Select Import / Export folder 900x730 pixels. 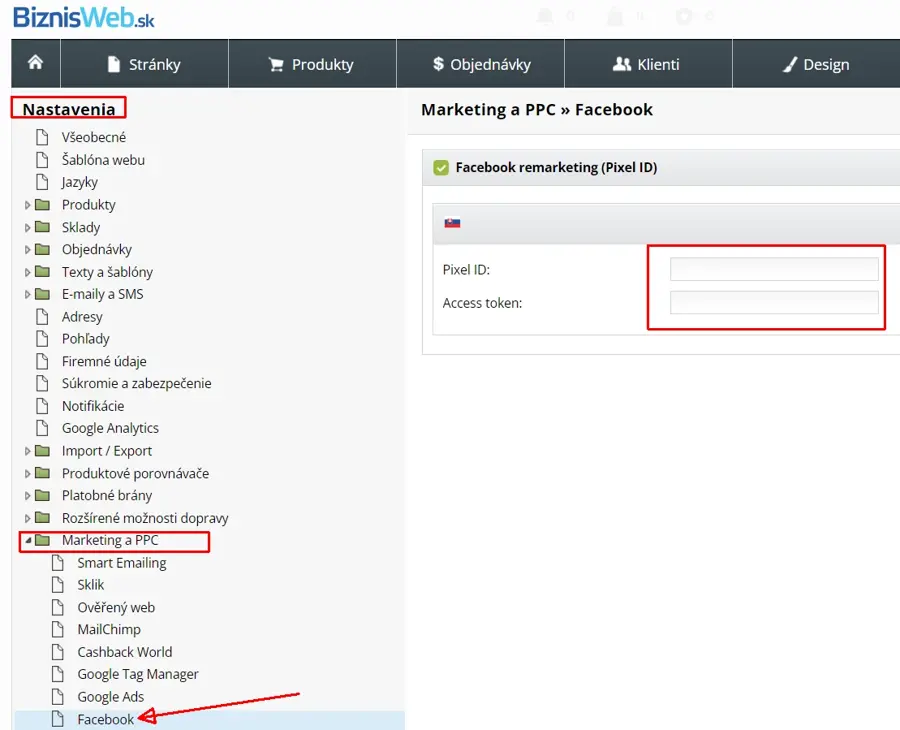click(107, 451)
